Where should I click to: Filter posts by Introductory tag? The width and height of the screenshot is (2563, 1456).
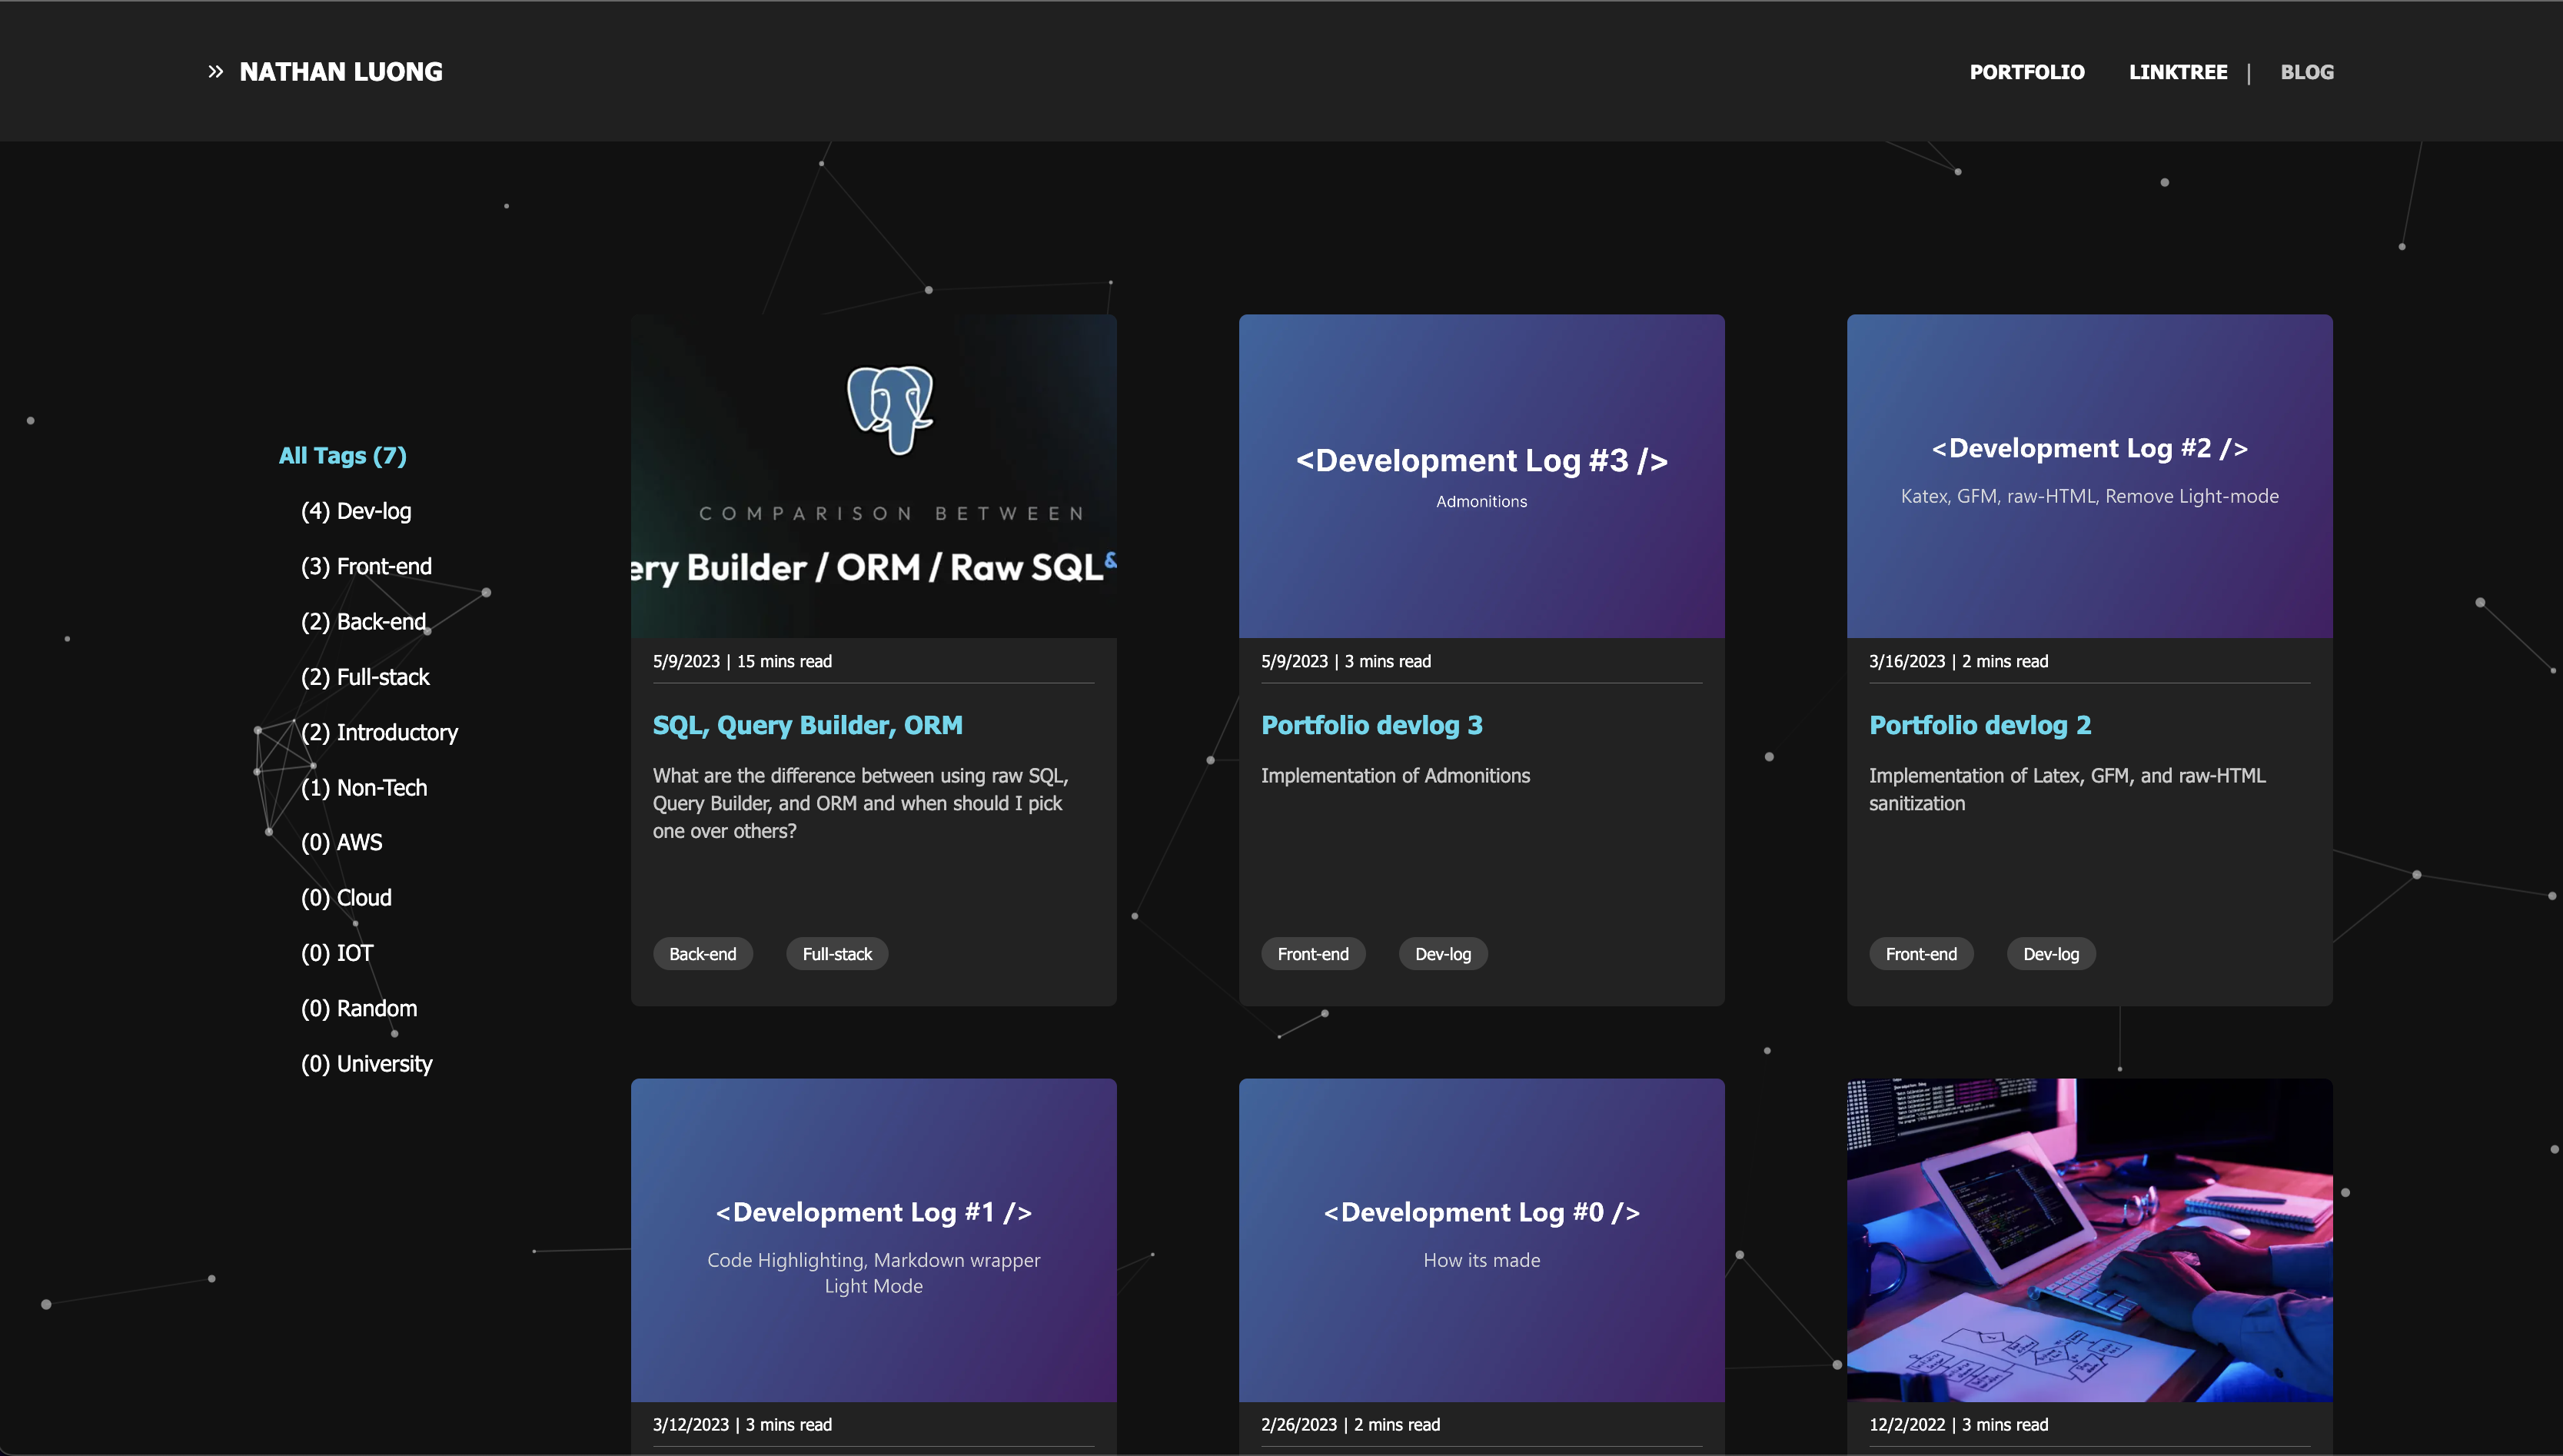(x=379, y=732)
